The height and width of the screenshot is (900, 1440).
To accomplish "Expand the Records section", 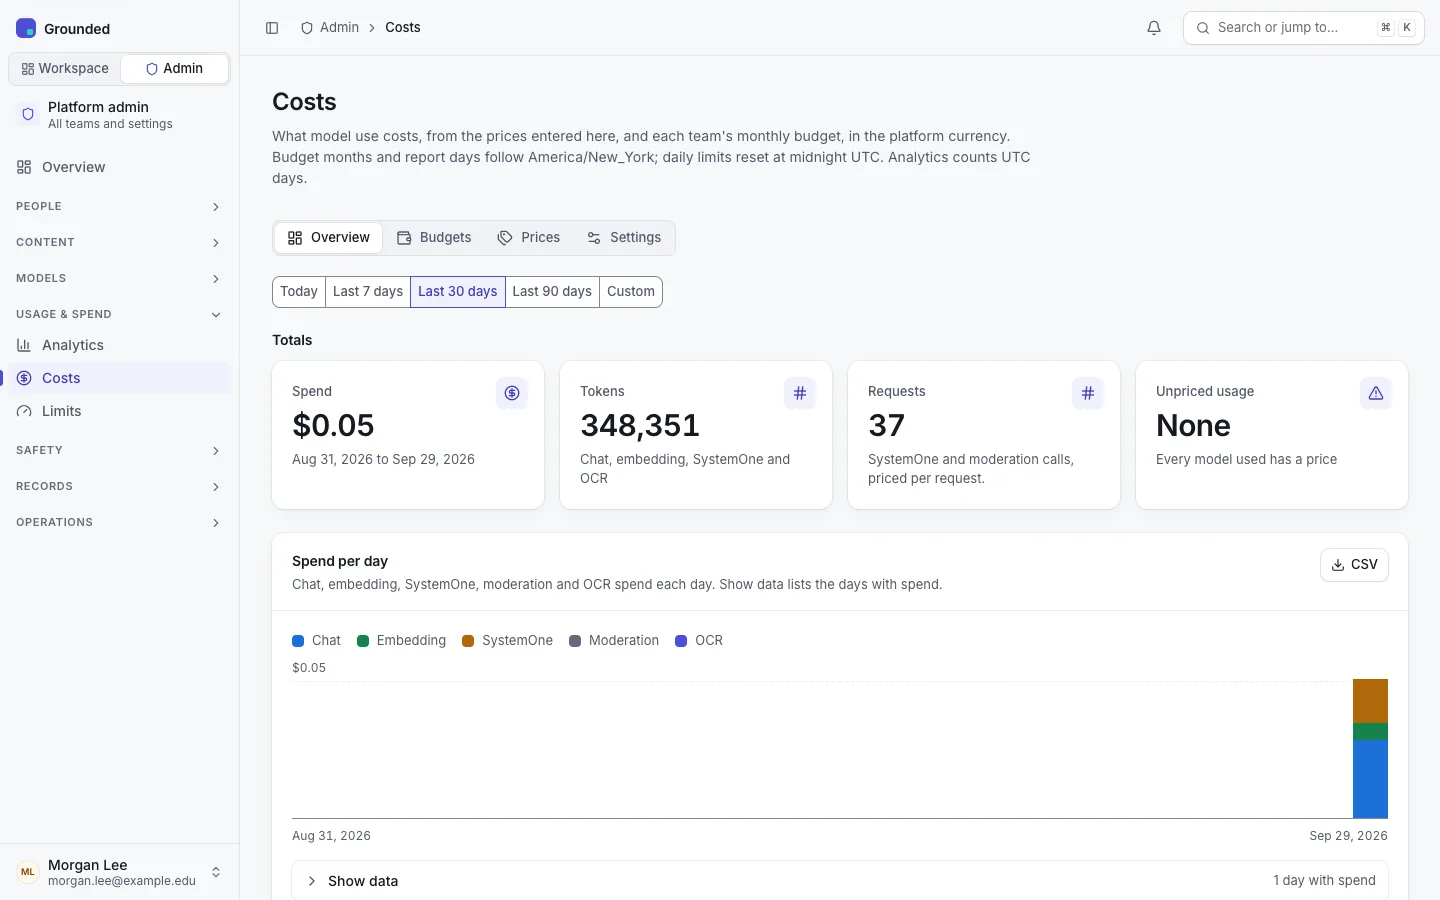I will pos(118,486).
